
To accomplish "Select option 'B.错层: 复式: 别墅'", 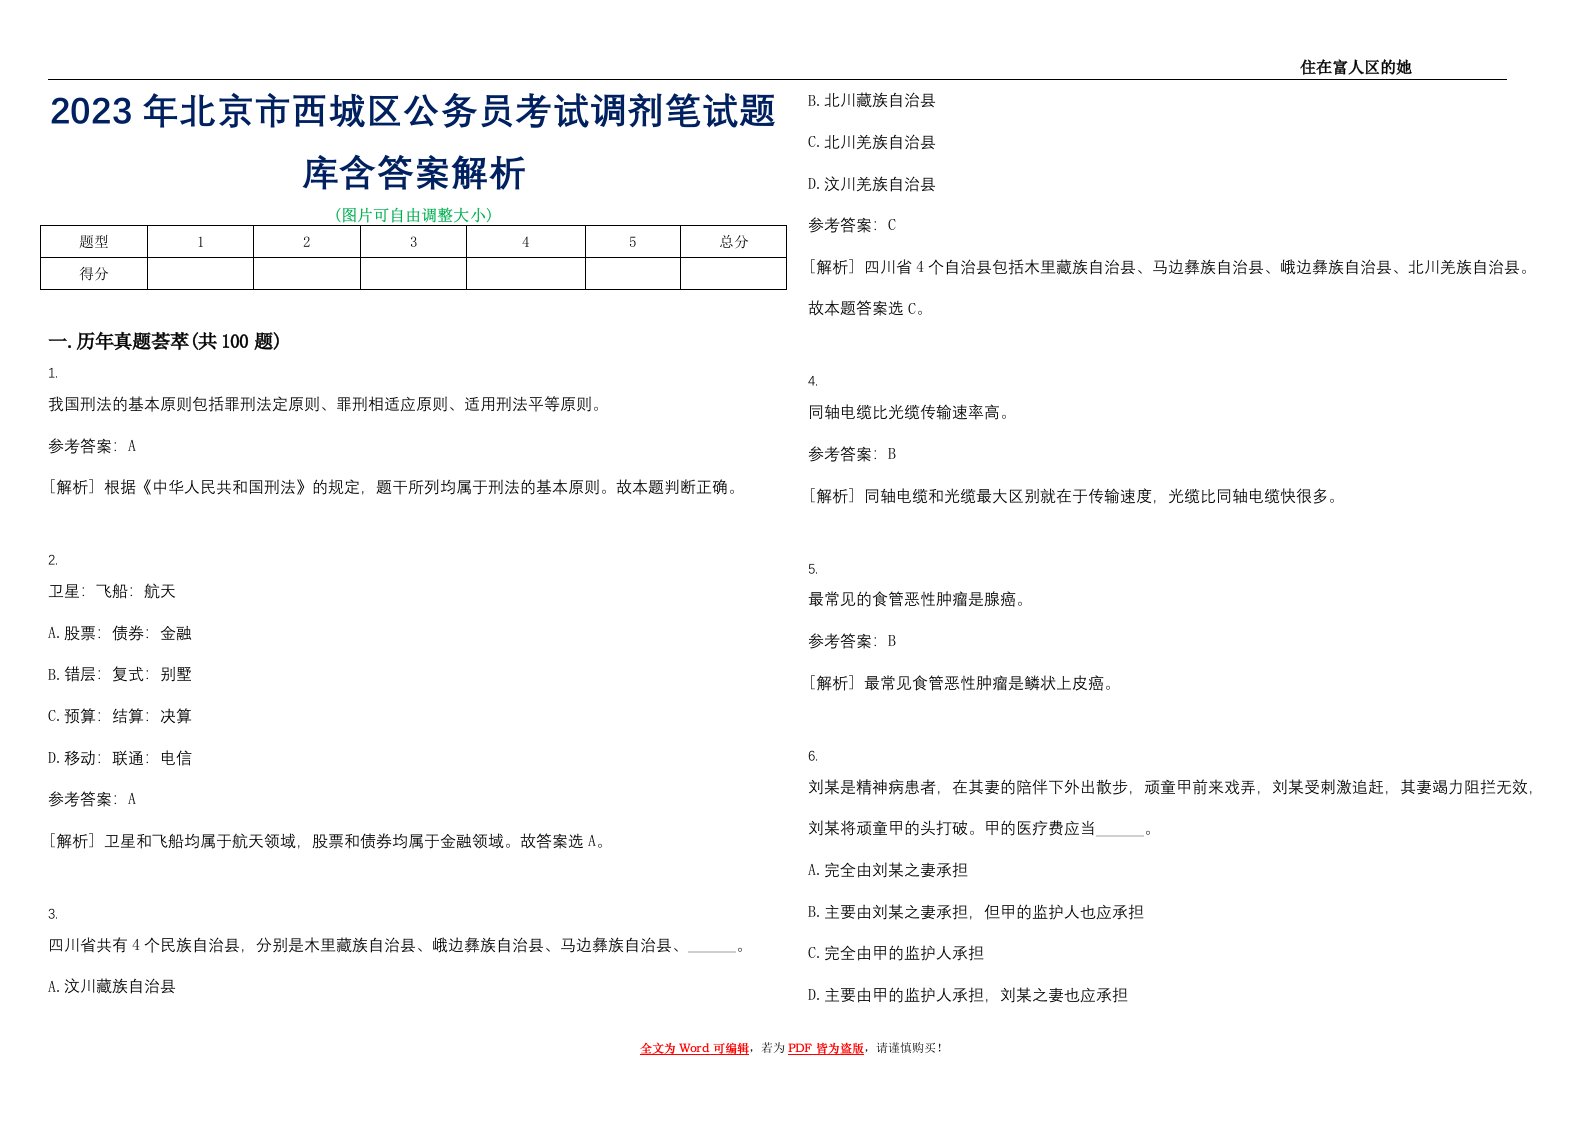I will pyautogui.click(x=120, y=675).
